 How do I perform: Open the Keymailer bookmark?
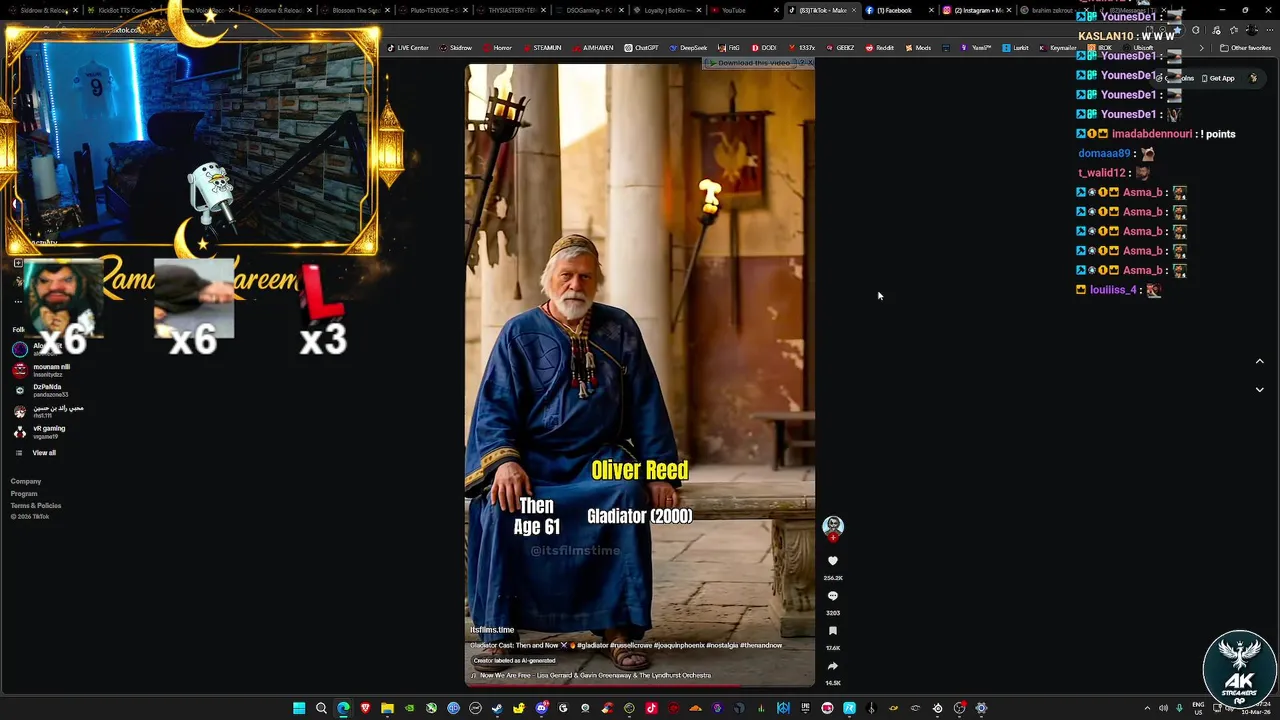(x=1058, y=48)
